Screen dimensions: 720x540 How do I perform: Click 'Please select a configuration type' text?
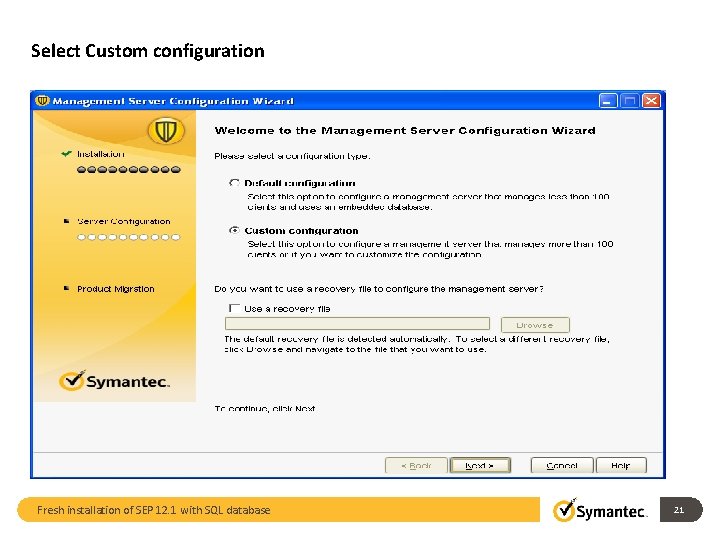292,156
